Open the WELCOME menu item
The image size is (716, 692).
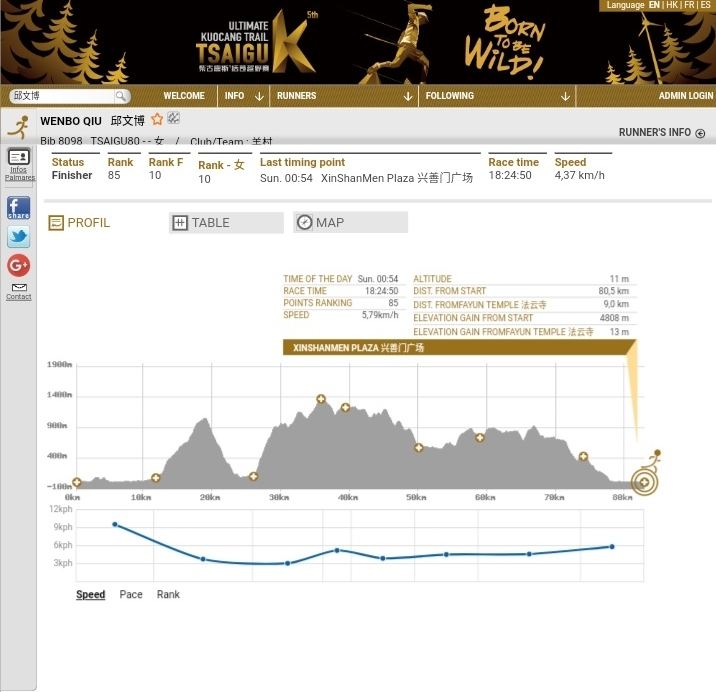[184, 96]
